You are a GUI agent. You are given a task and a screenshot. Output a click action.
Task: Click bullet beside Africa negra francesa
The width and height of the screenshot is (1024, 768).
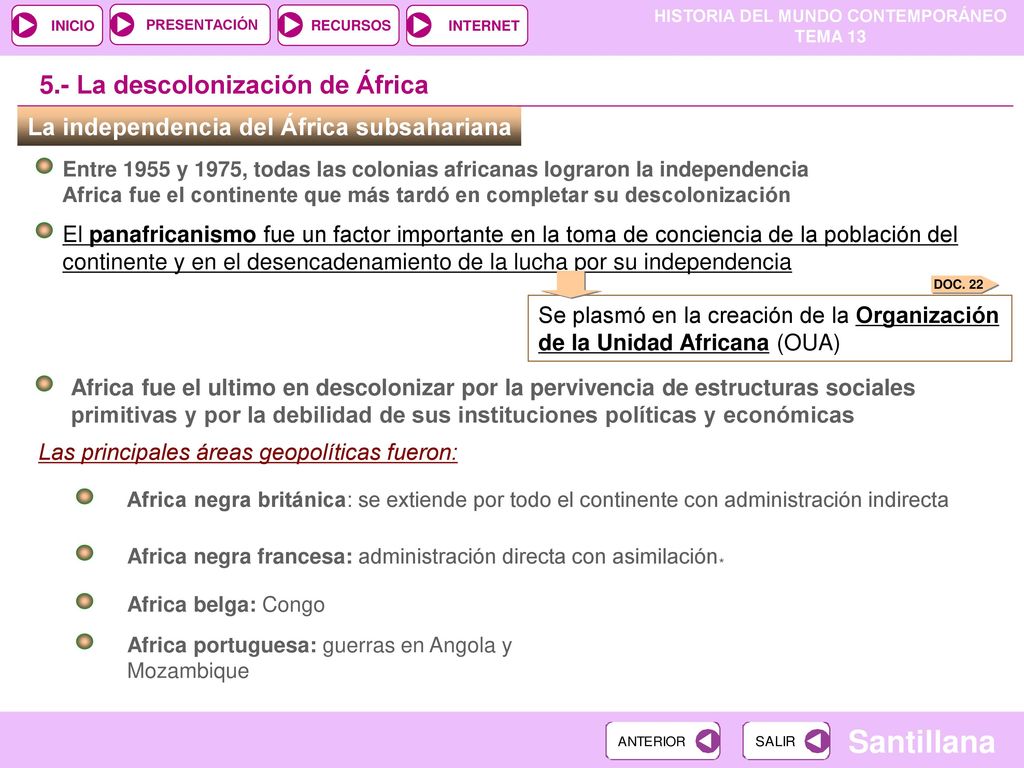point(85,553)
